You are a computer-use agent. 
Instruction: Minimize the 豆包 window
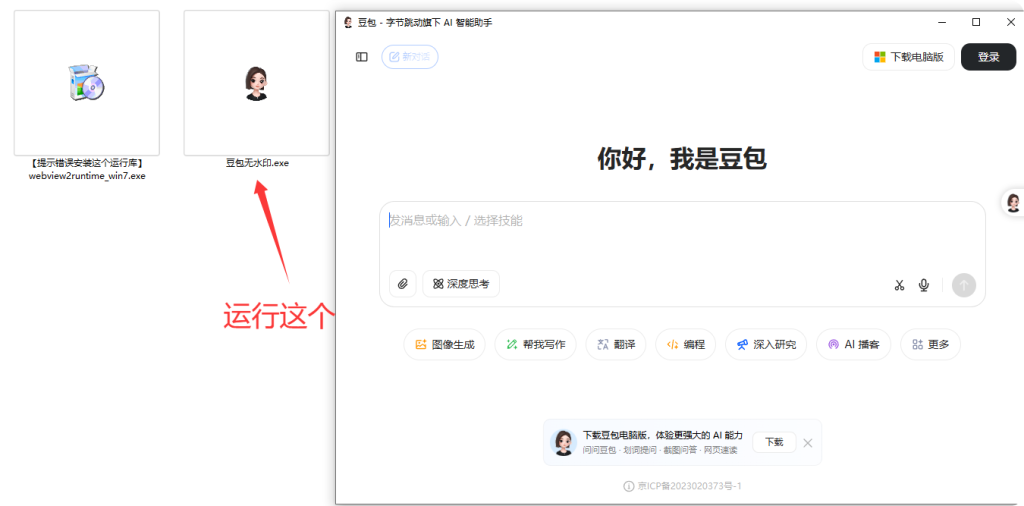pos(942,22)
